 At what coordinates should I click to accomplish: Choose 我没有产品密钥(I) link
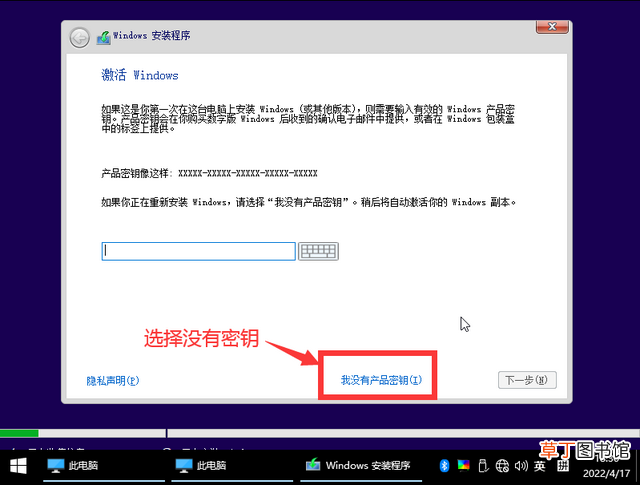click(381, 380)
